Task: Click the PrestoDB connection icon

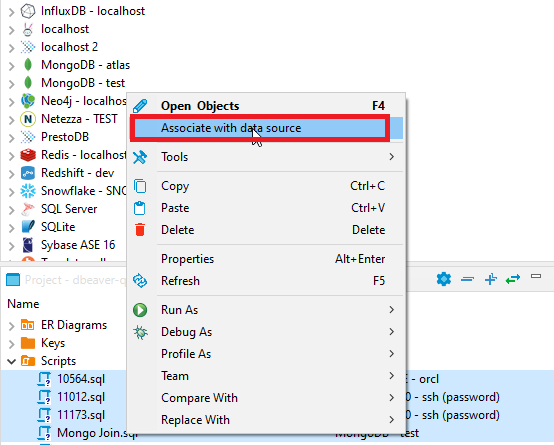Action: pyautogui.click(x=28, y=137)
